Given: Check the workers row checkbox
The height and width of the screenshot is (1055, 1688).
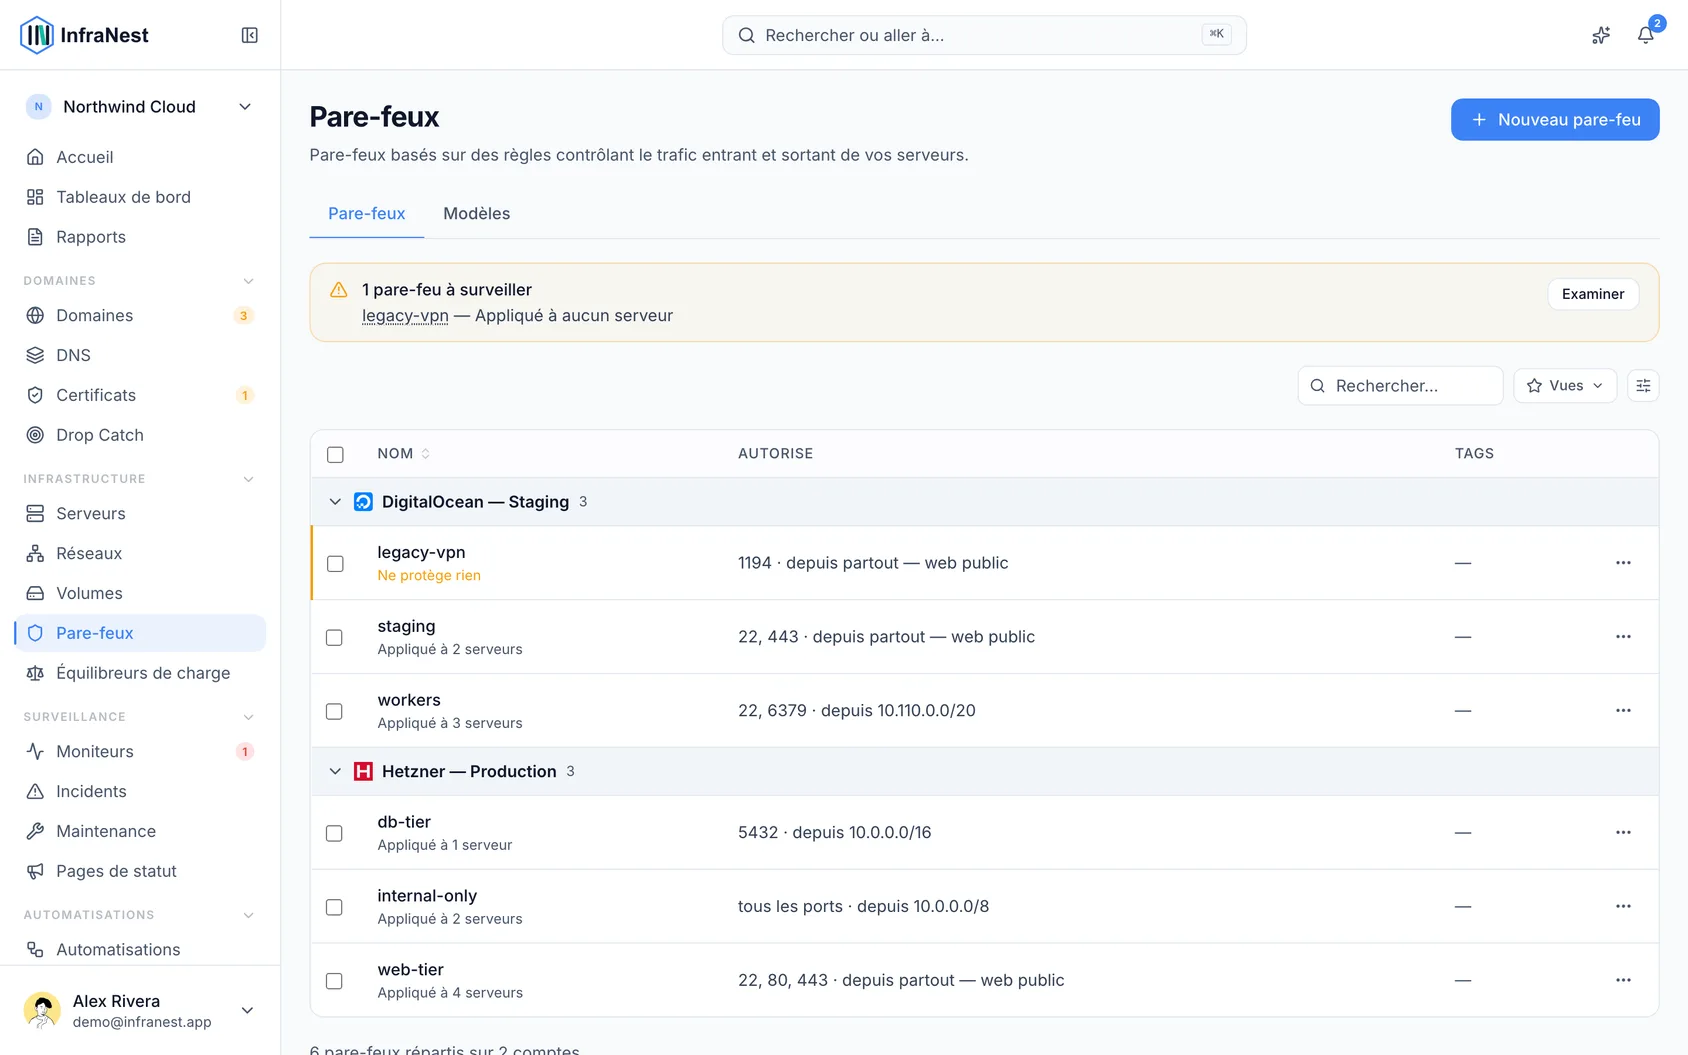Looking at the screenshot, I should point(335,712).
